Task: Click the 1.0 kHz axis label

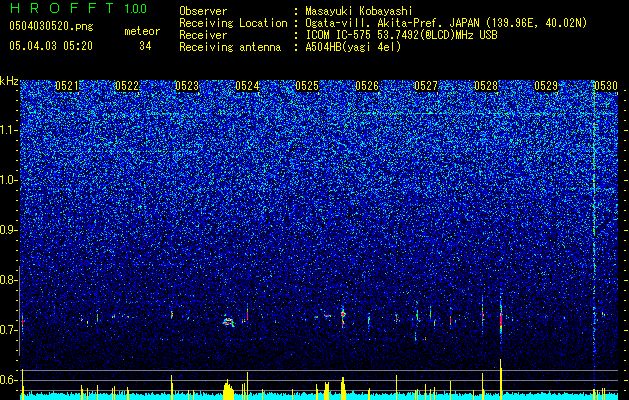Action: [8, 180]
